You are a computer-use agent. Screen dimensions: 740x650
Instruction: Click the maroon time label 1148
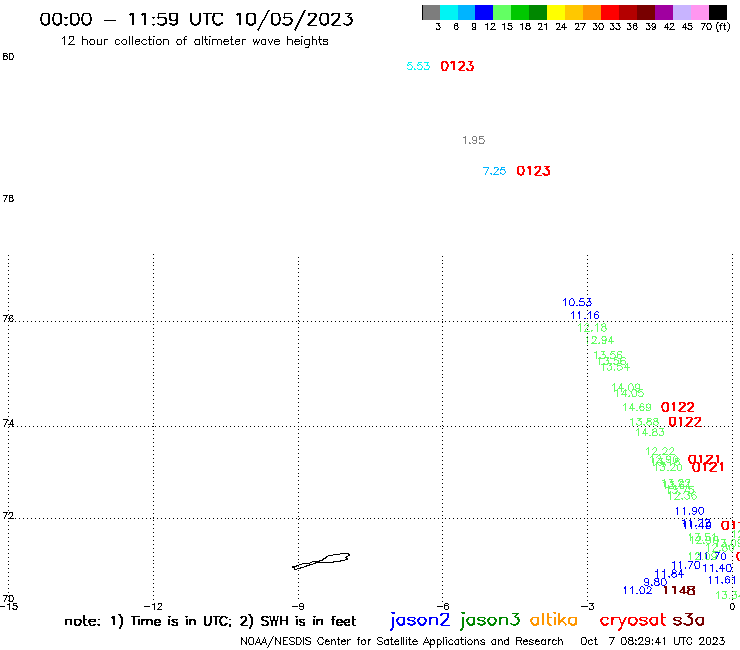click(x=679, y=590)
